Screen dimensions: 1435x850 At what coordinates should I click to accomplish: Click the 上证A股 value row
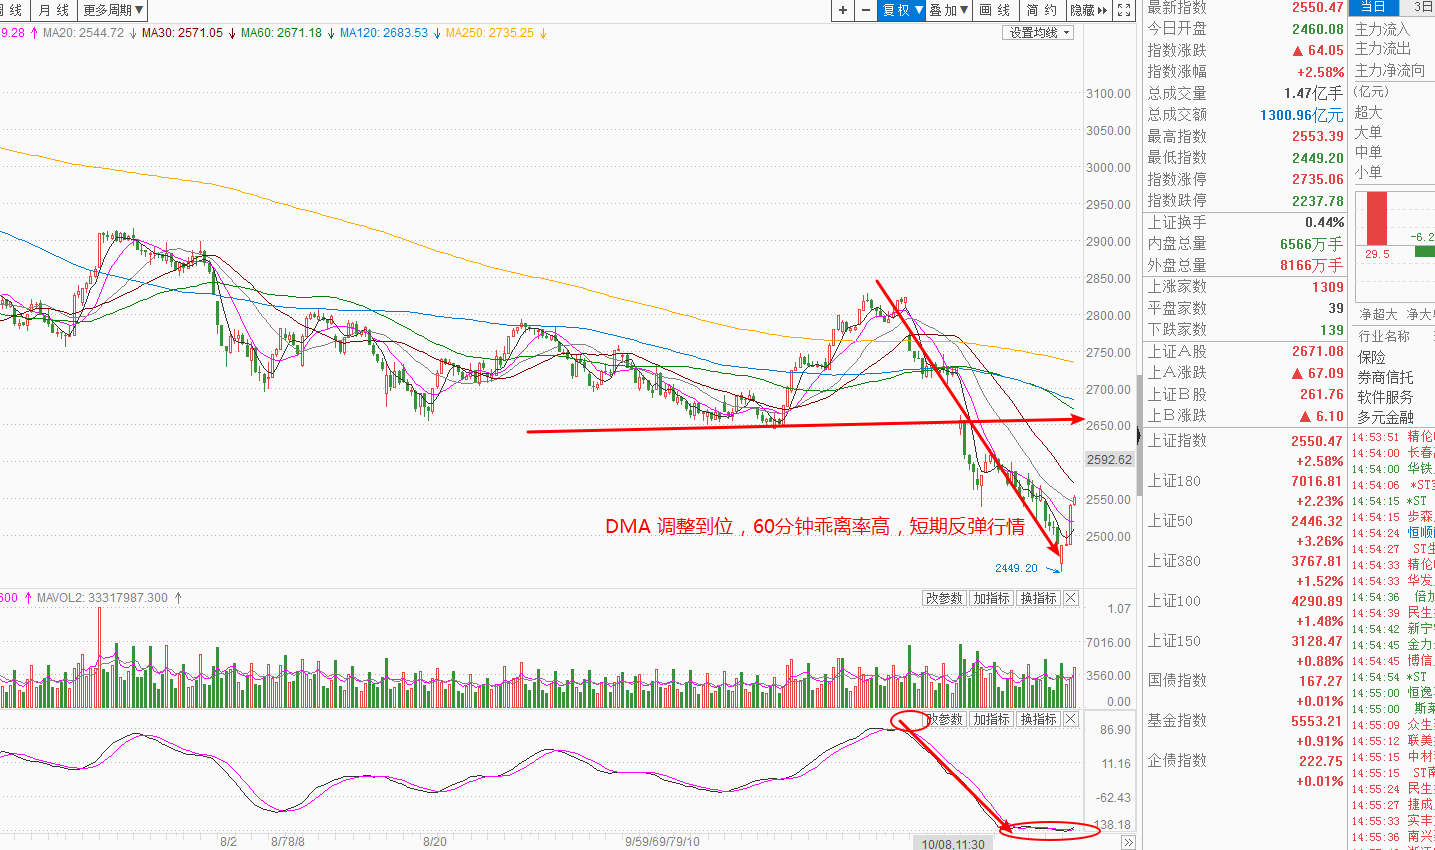click(1245, 352)
